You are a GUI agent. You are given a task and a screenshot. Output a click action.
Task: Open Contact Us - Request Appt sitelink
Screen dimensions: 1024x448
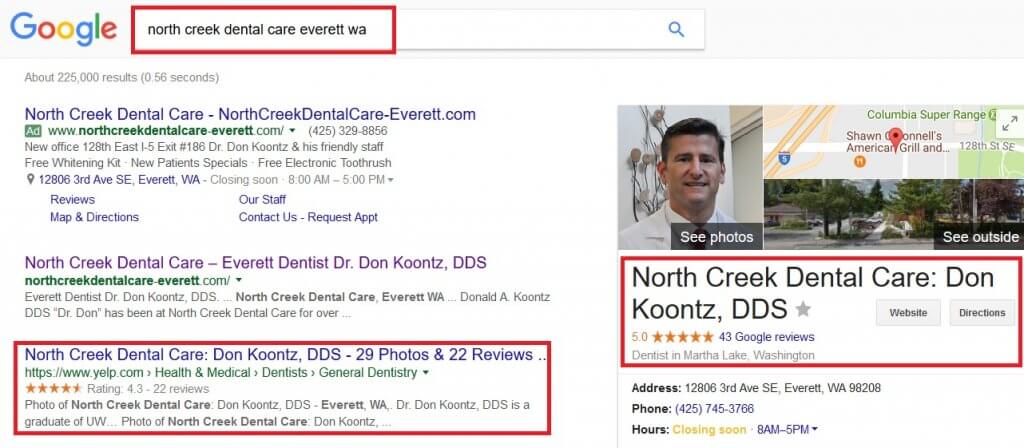(308, 217)
